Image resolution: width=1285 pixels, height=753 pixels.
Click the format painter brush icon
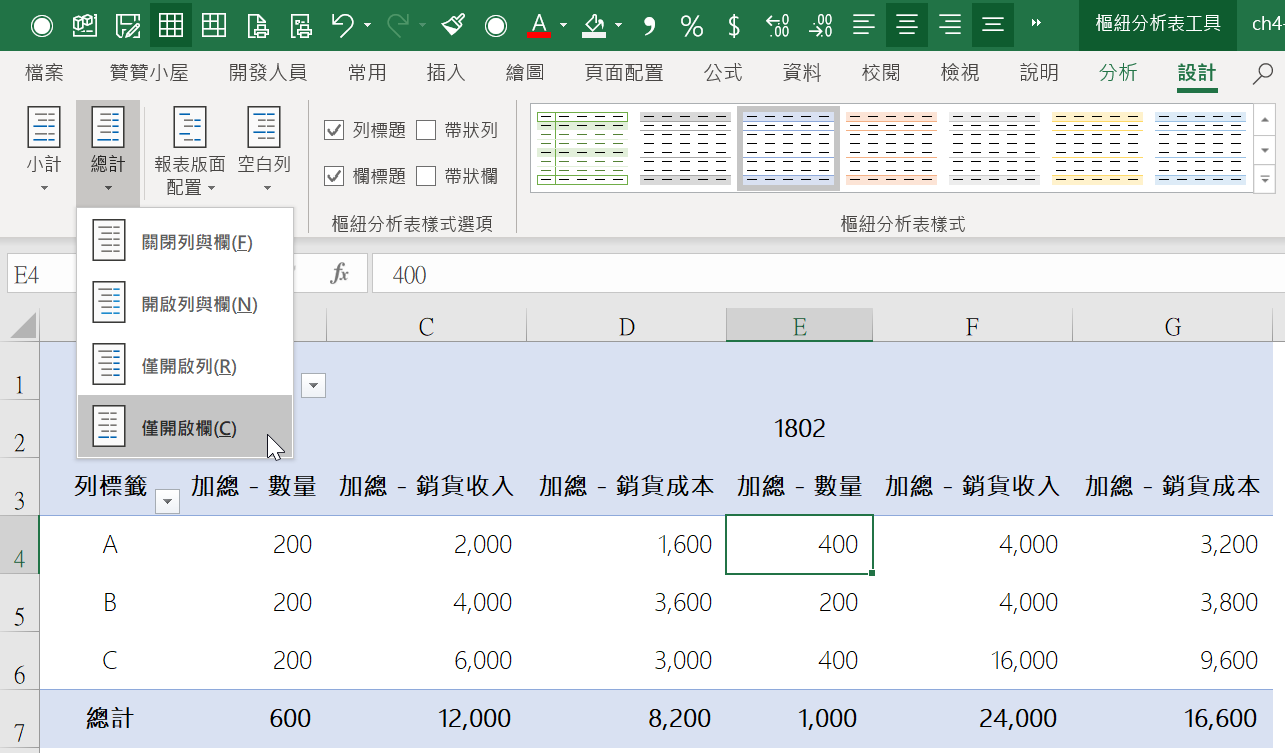(453, 25)
